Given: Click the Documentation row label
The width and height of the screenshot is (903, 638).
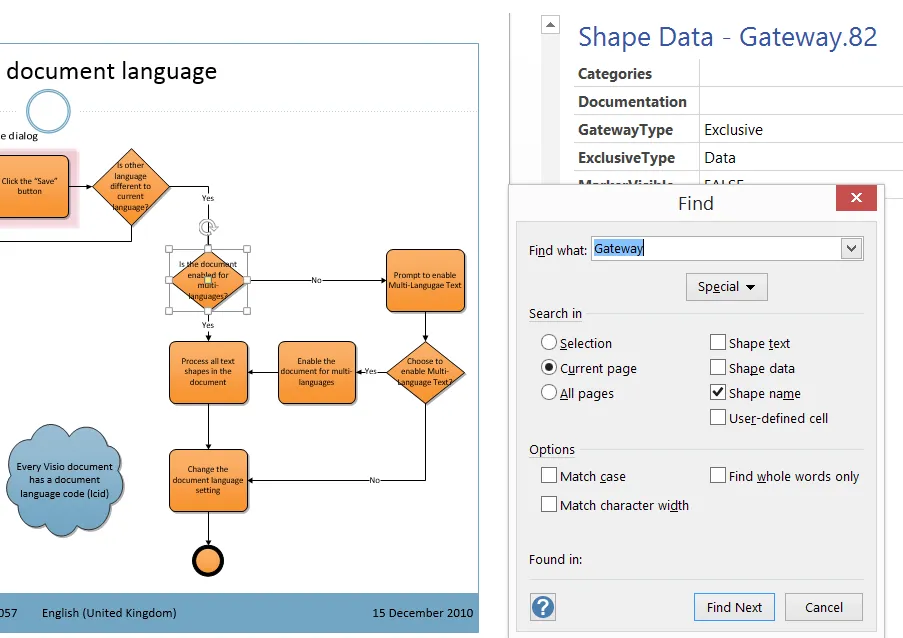Looking at the screenshot, I should pyautogui.click(x=632, y=102).
